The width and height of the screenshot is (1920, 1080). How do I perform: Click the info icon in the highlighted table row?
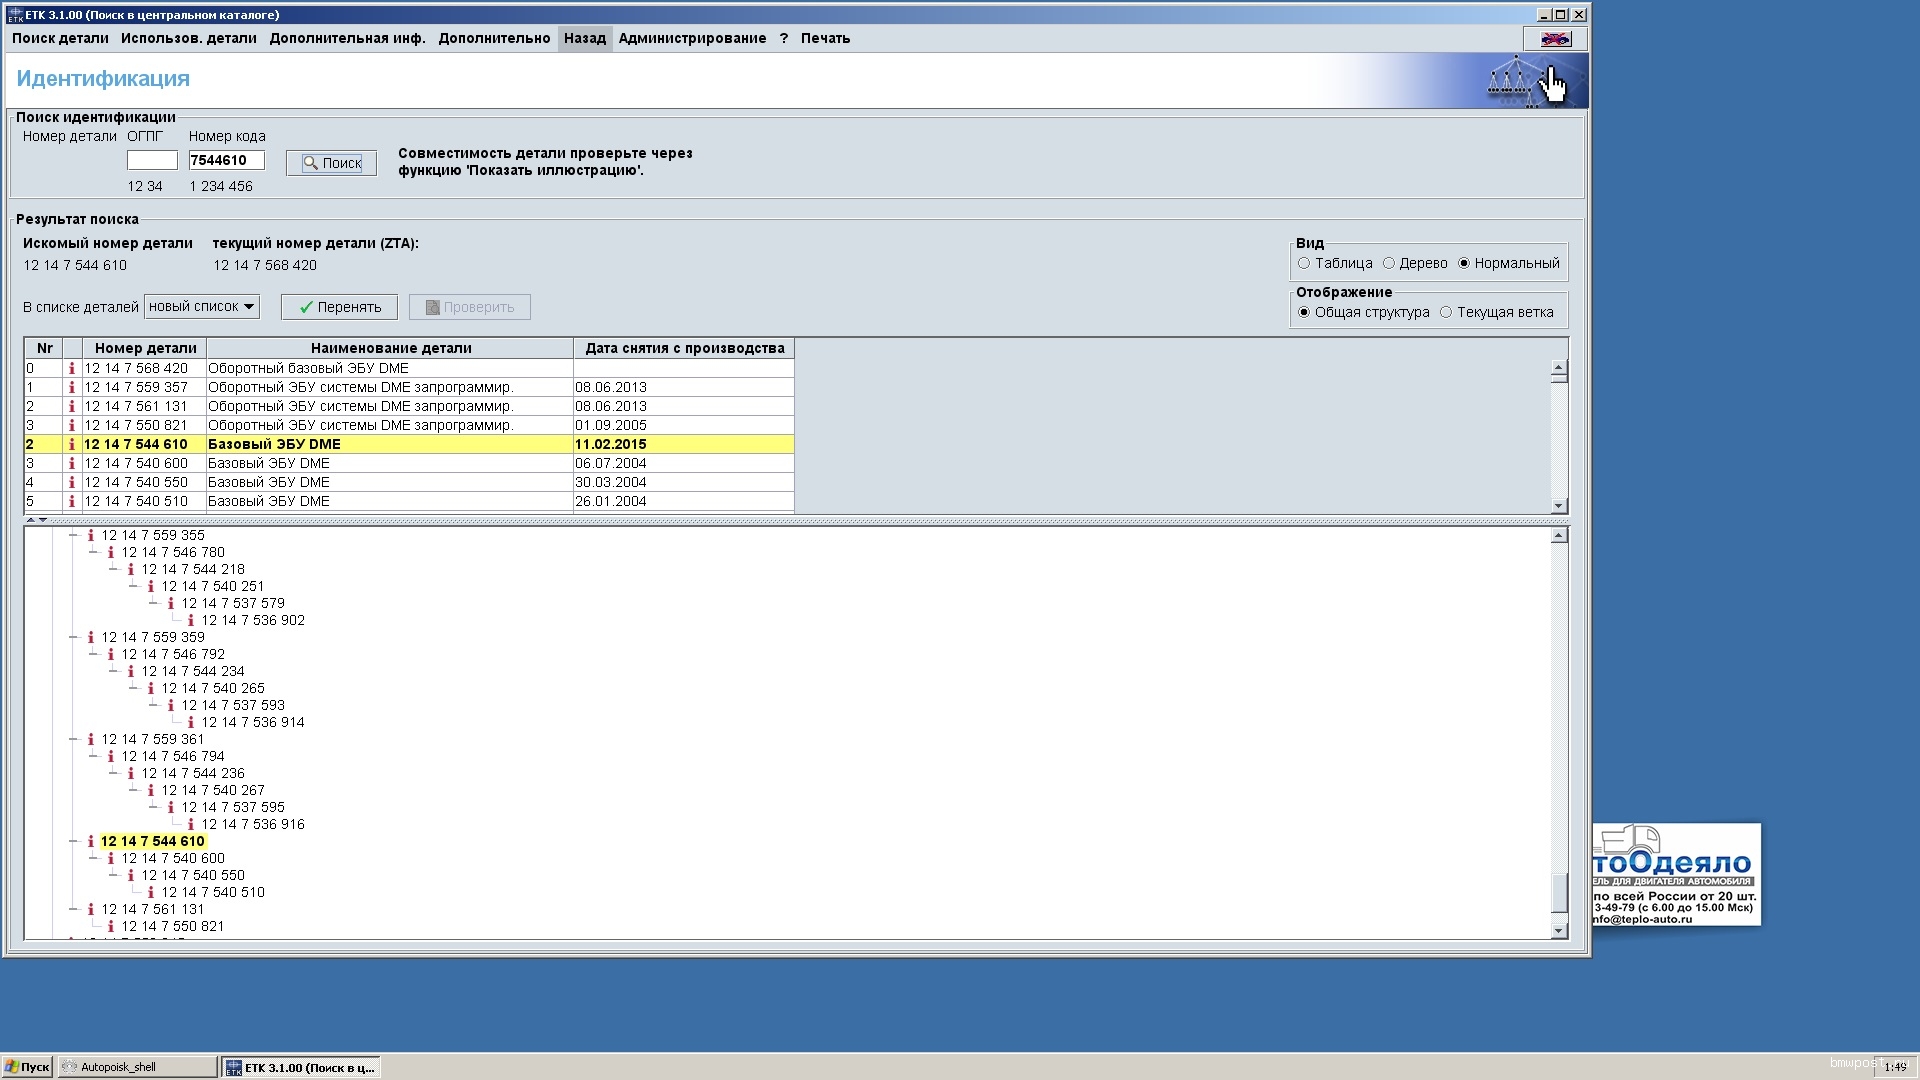pos(71,444)
